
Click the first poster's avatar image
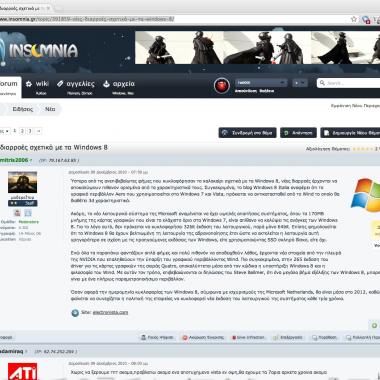point(22,182)
